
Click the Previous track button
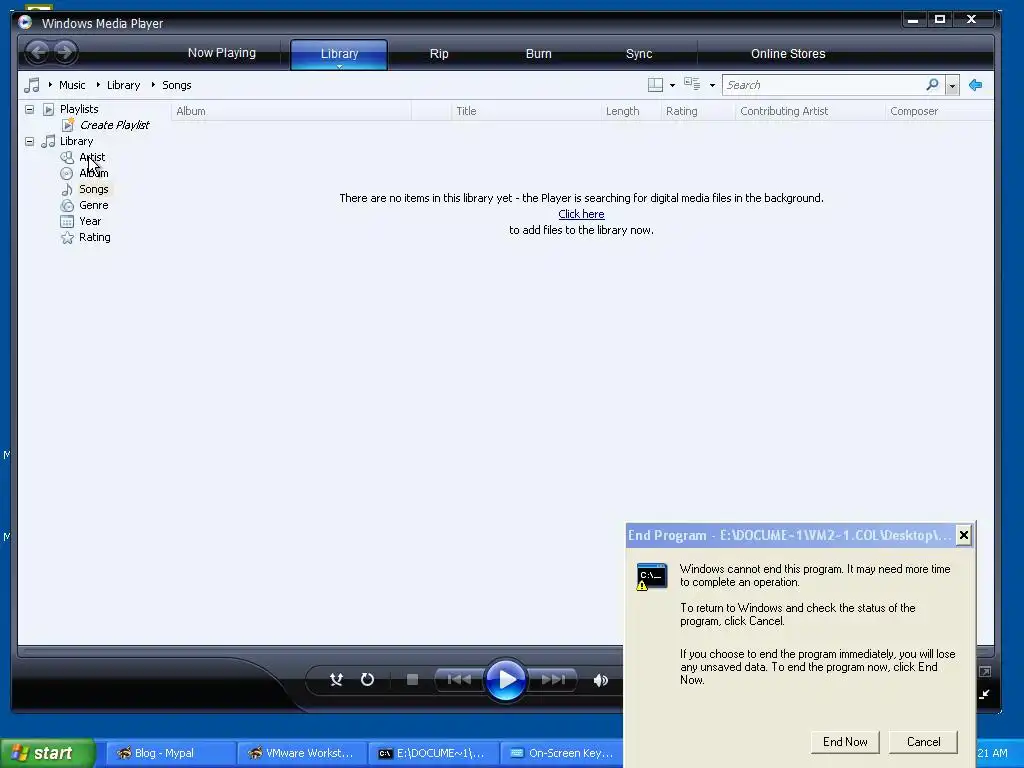pos(459,680)
